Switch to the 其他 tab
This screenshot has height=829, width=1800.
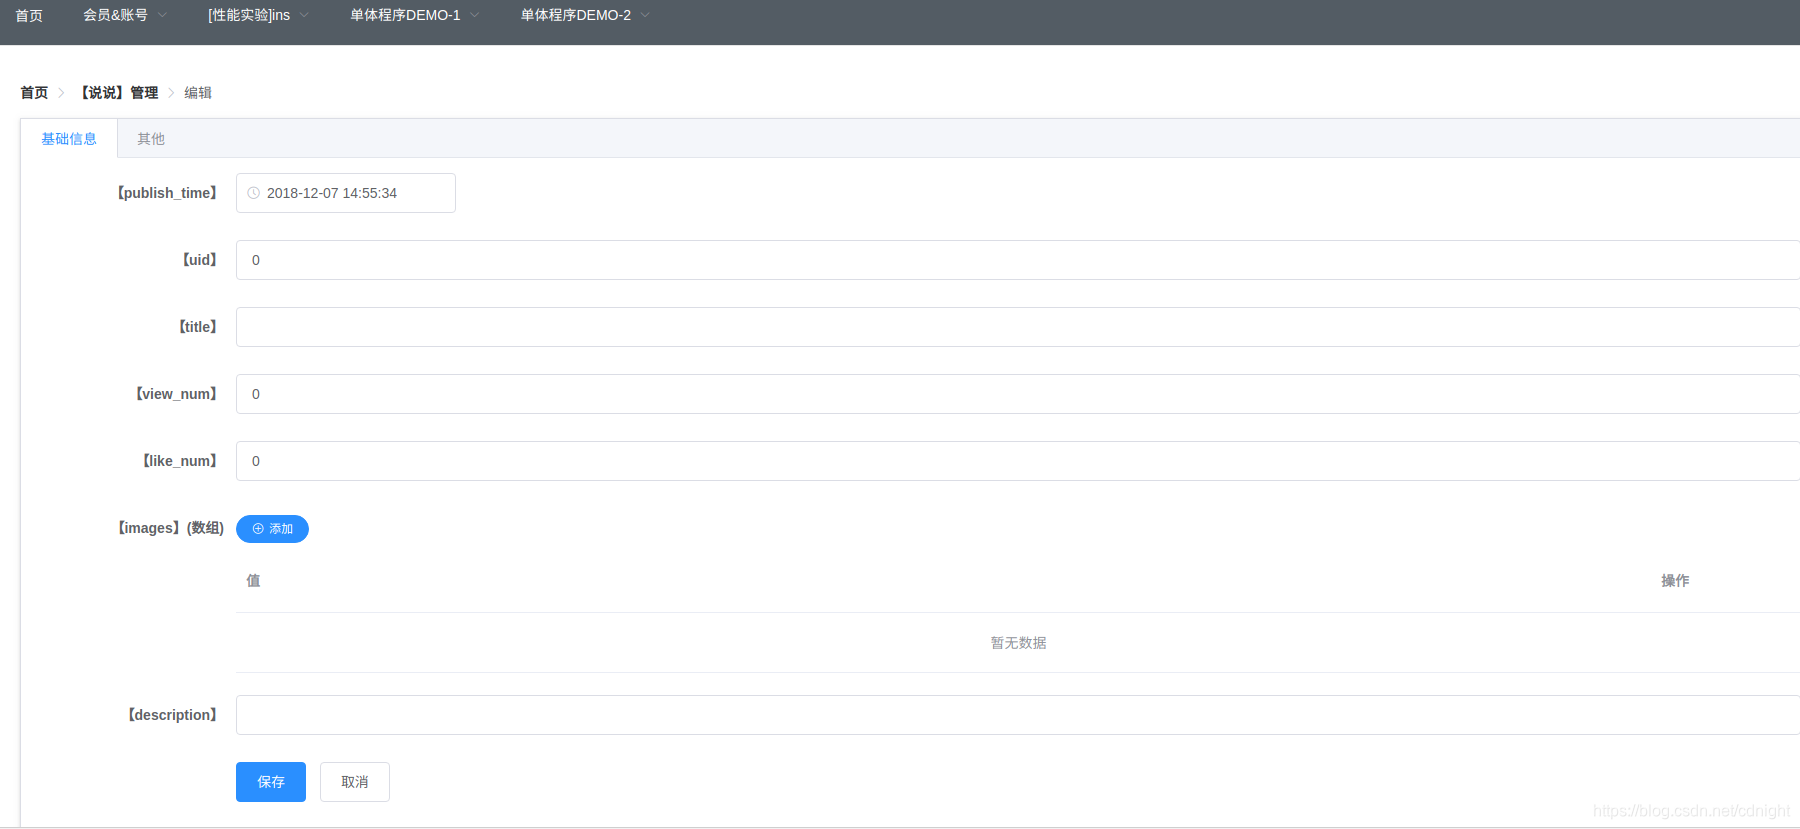[x=151, y=139]
